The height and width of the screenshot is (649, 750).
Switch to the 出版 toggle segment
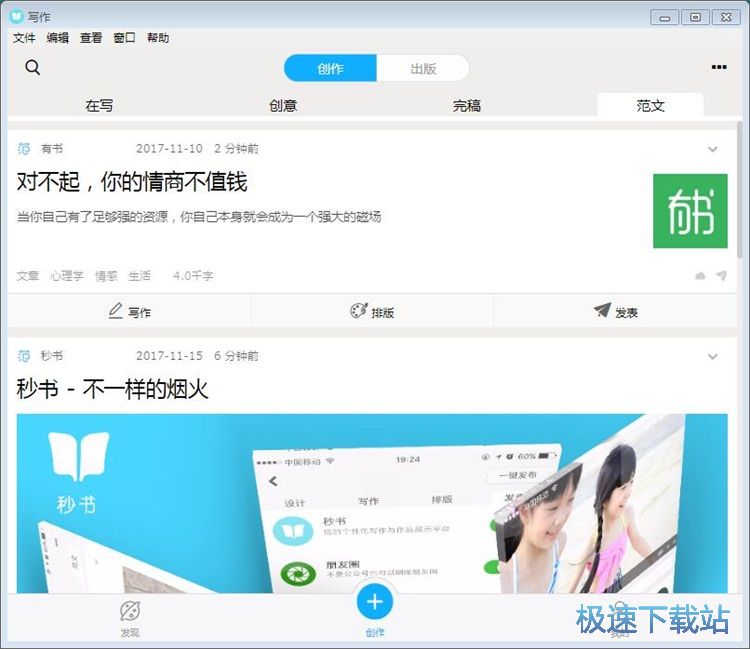pyautogui.click(x=423, y=68)
